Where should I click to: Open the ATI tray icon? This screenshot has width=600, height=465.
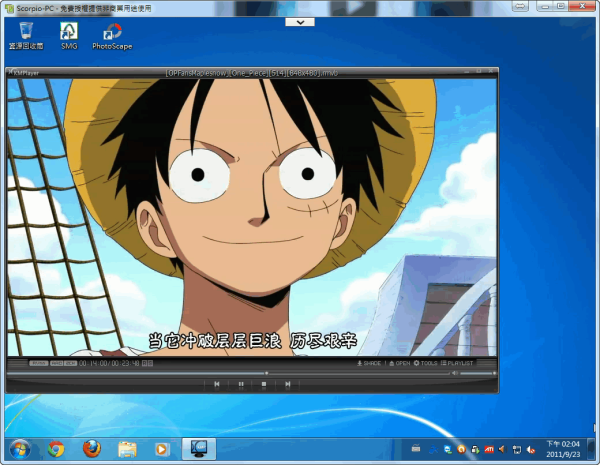tap(489, 449)
